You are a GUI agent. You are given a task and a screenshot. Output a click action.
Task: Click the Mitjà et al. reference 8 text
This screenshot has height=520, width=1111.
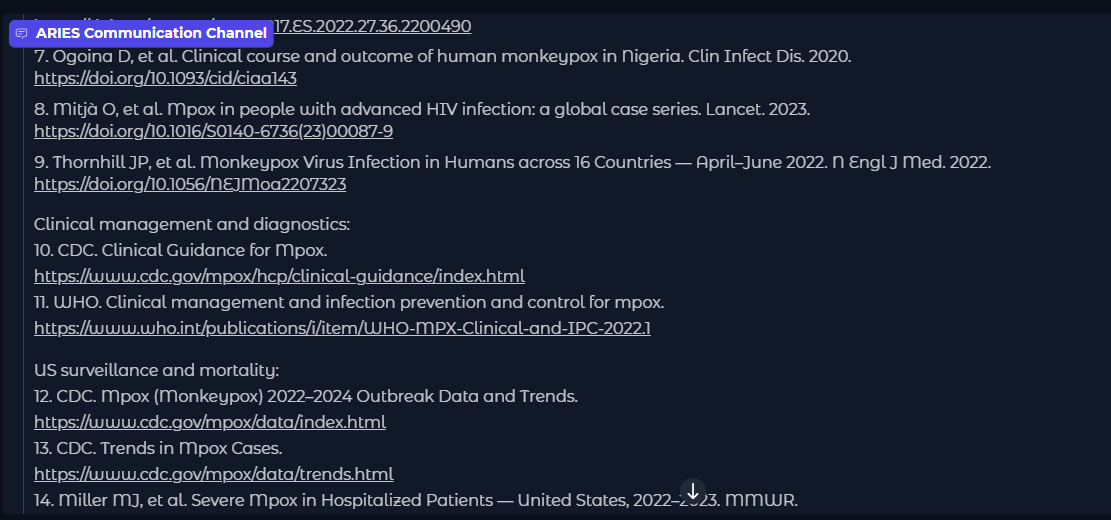421,108
